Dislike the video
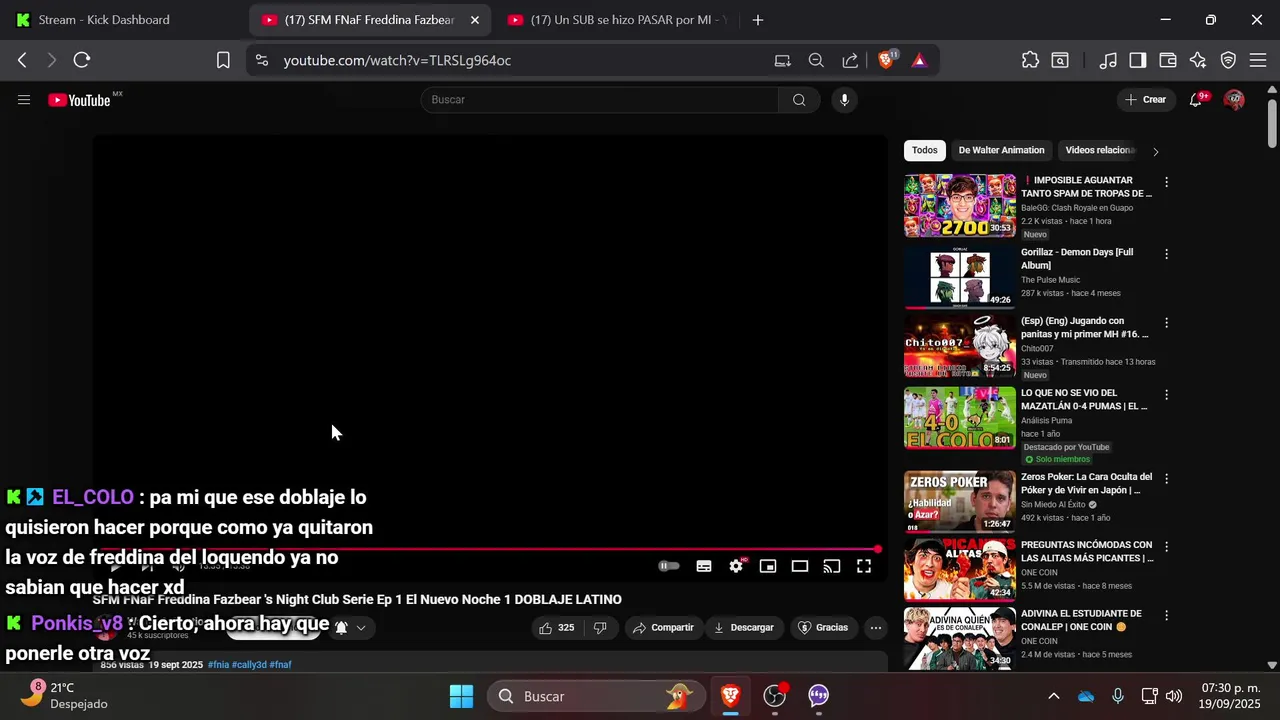Viewport: 1280px width, 720px height. [600, 628]
